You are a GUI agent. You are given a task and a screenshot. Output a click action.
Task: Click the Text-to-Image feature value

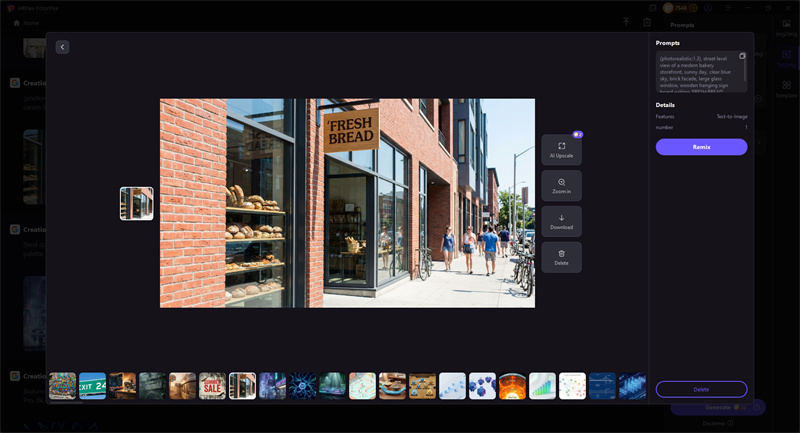tap(732, 116)
